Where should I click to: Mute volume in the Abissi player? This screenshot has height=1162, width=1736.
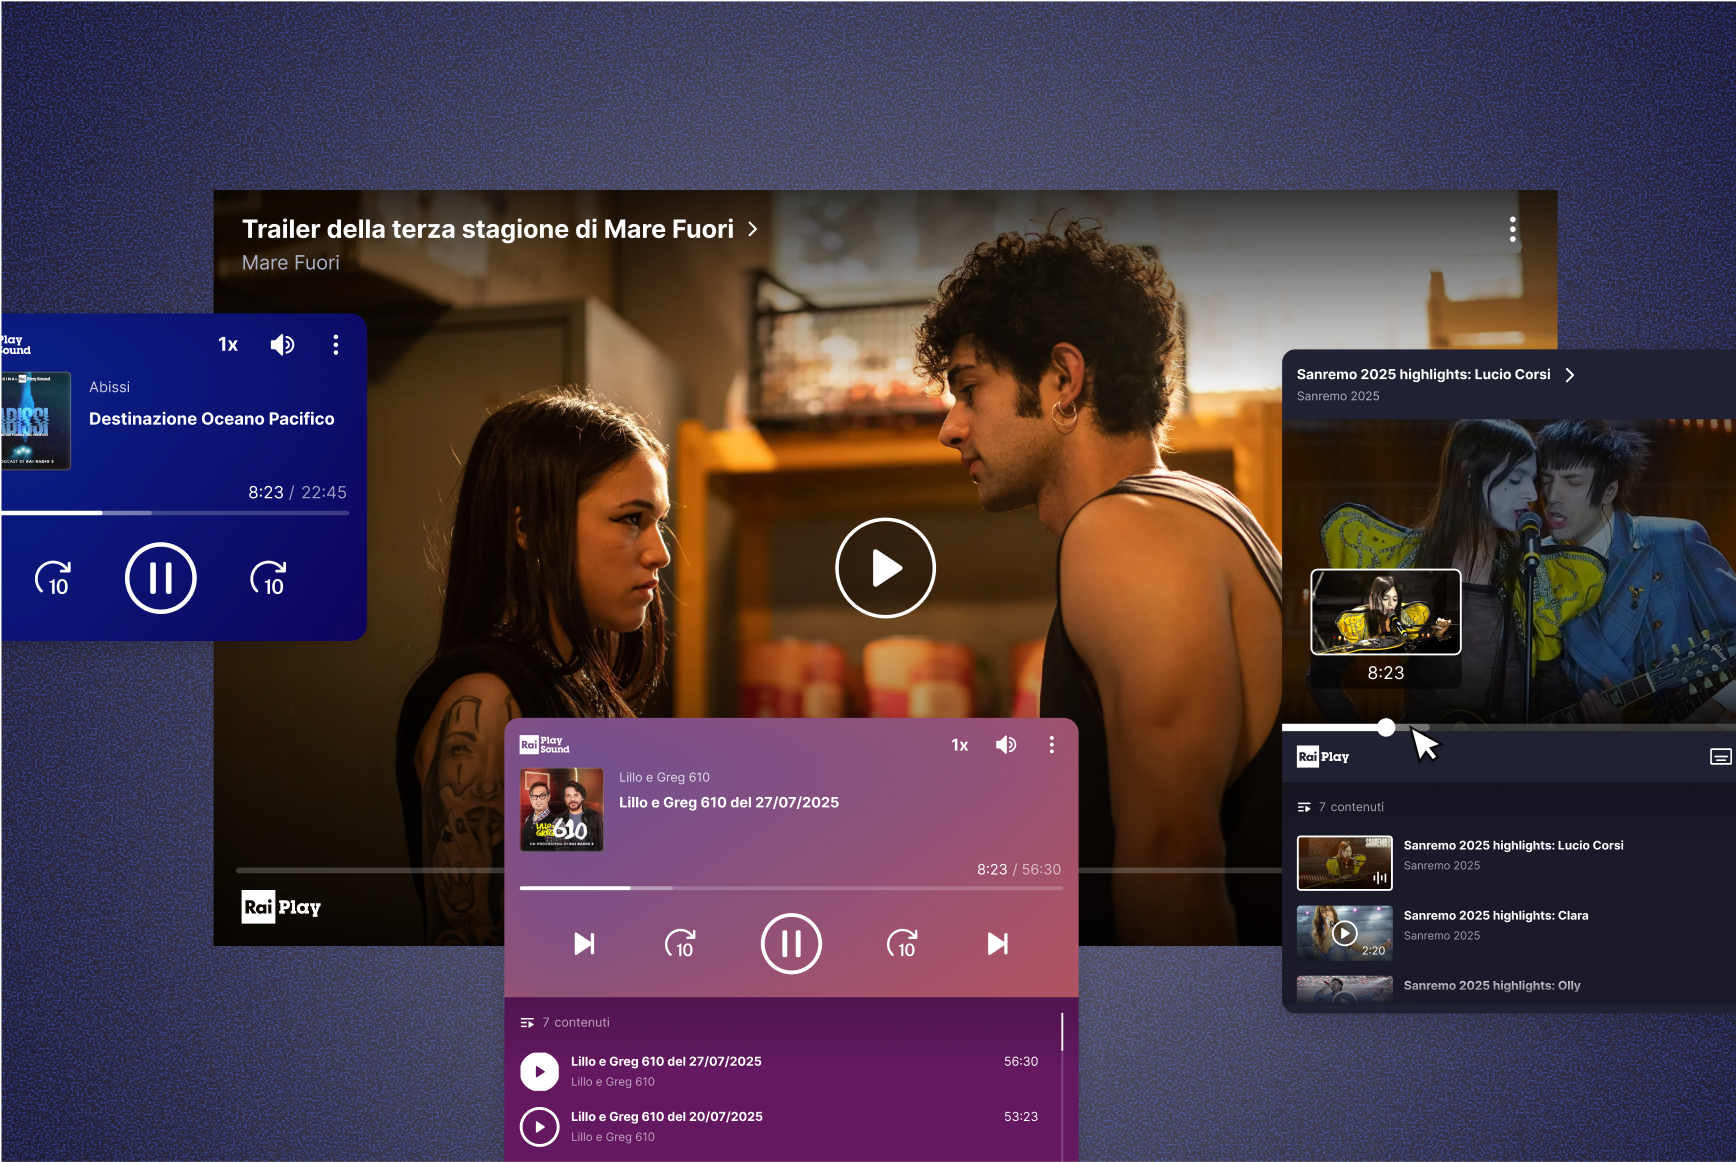tap(283, 345)
